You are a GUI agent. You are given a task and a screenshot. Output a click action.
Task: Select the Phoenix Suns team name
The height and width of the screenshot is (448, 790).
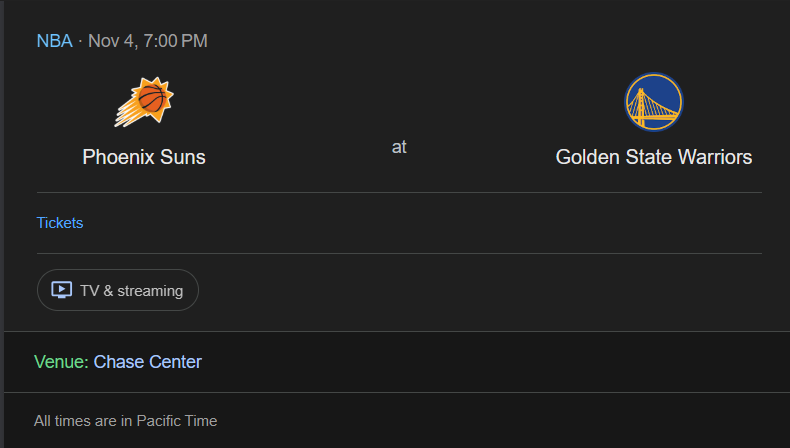click(x=144, y=157)
